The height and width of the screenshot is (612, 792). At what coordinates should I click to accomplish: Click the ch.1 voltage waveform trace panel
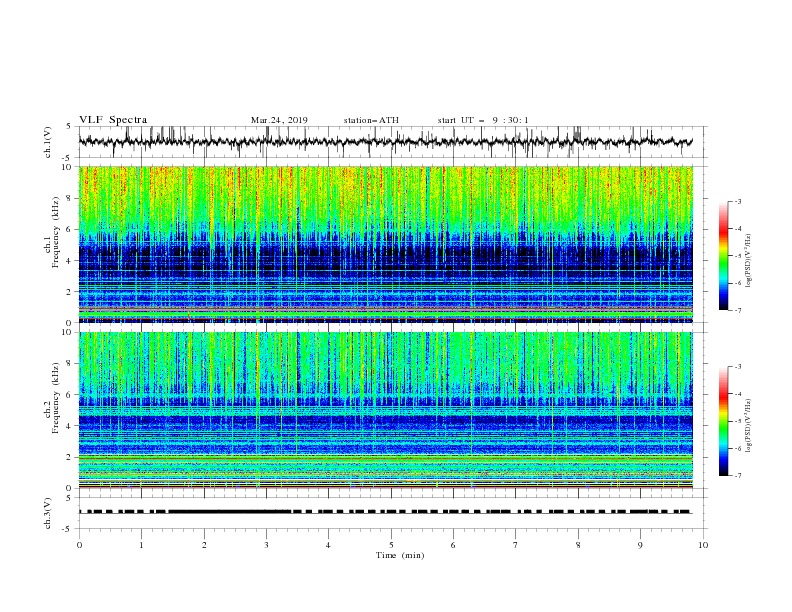[392, 142]
